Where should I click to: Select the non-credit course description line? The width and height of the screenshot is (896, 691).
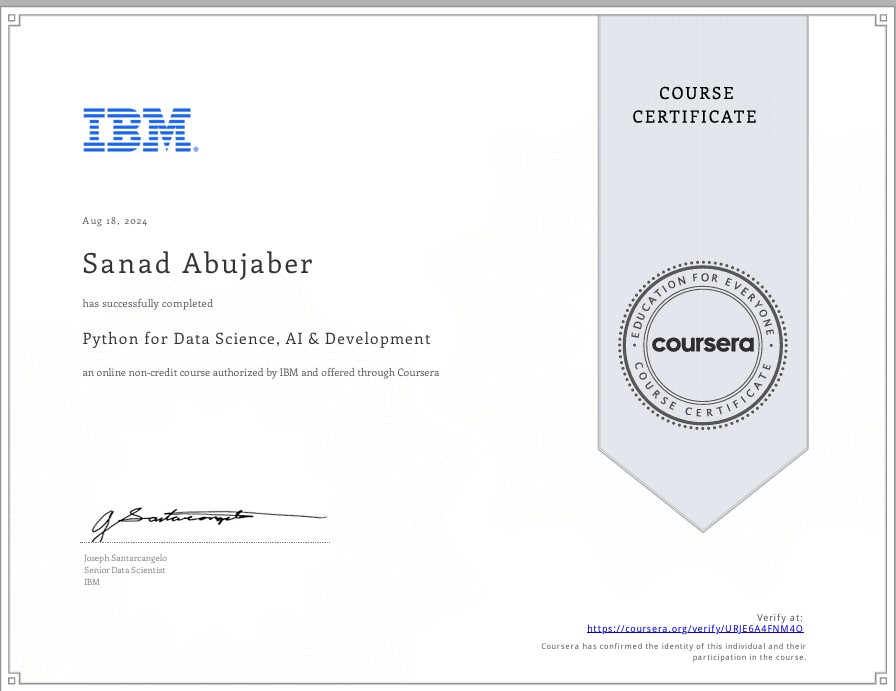[x=260, y=372]
